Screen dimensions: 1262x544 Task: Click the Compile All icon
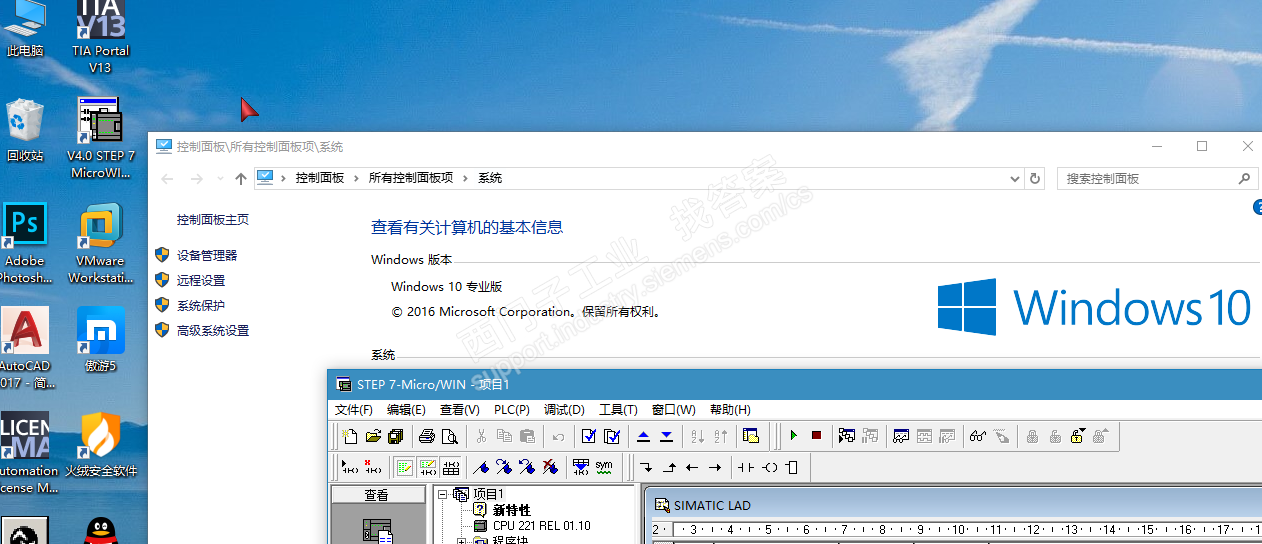612,436
